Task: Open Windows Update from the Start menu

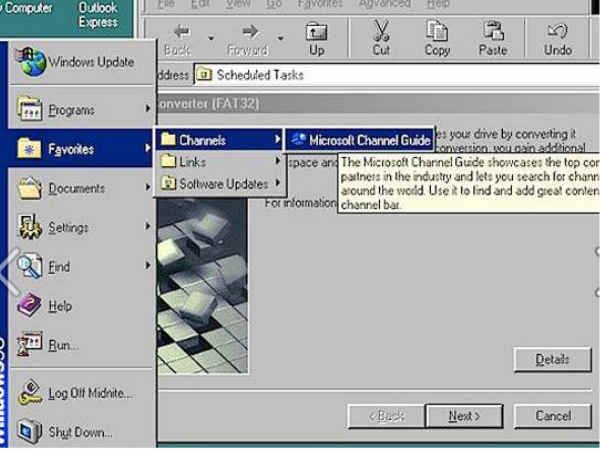Action: click(x=81, y=62)
